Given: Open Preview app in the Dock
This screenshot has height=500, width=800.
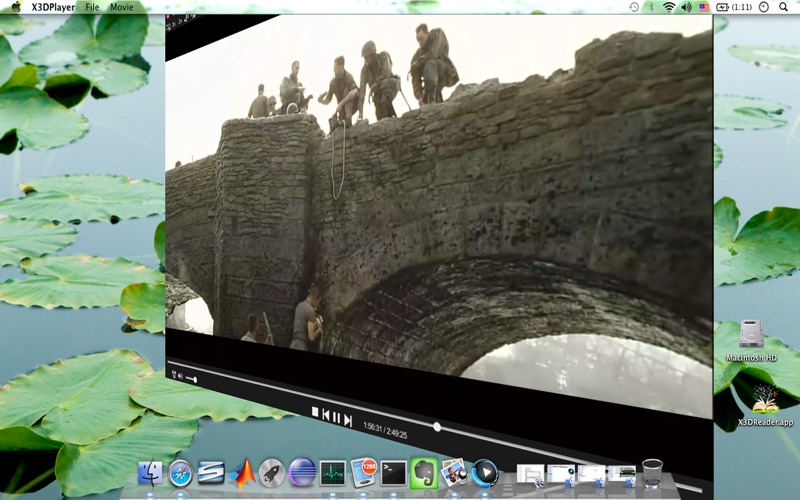Looking at the screenshot, I should pos(454,472).
